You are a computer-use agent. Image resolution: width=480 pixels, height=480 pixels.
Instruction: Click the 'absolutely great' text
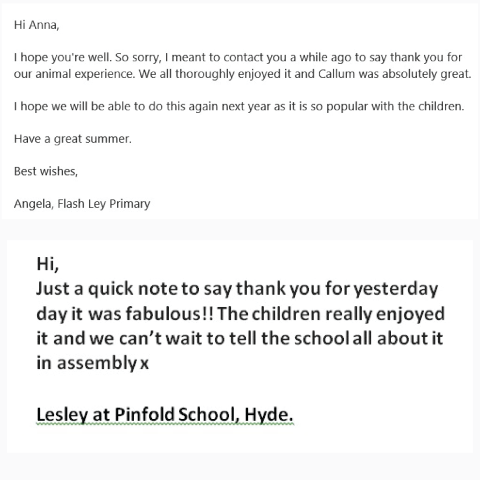(x=427, y=74)
